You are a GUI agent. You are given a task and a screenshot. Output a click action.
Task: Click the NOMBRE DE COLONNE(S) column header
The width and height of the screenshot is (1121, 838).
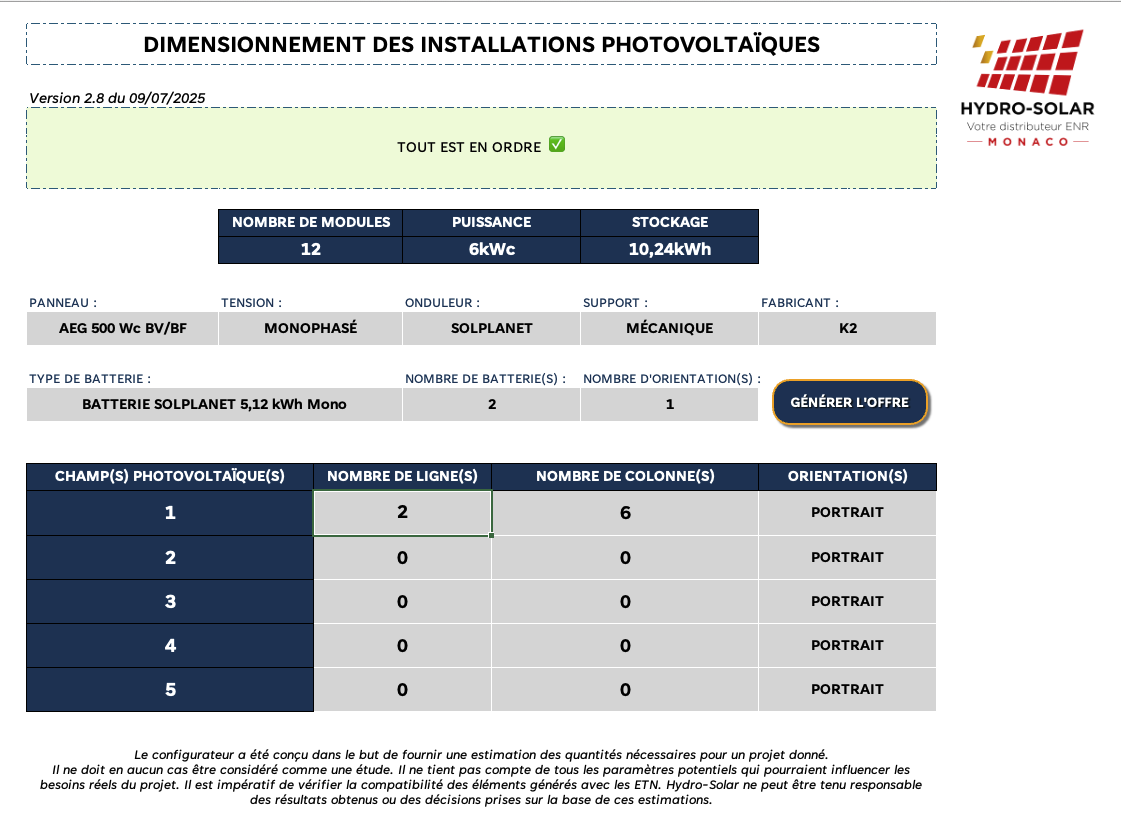[x=625, y=476]
